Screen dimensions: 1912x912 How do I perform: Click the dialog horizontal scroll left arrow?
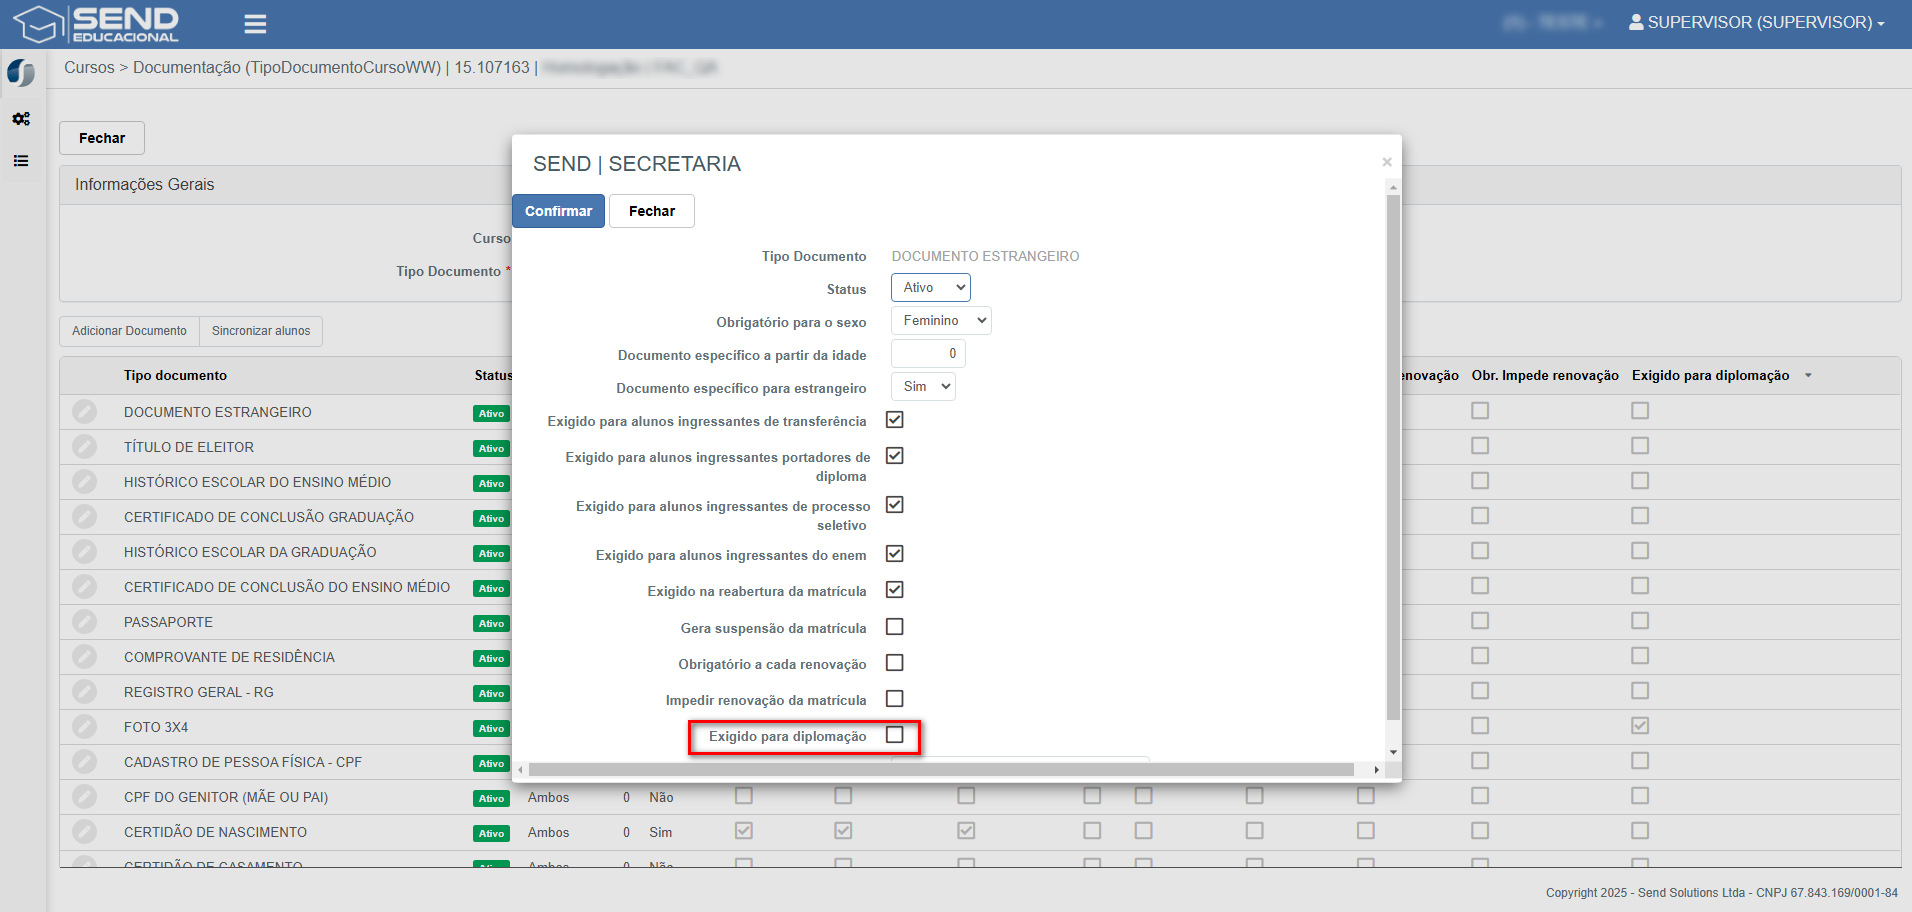pyautogui.click(x=519, y=770)
